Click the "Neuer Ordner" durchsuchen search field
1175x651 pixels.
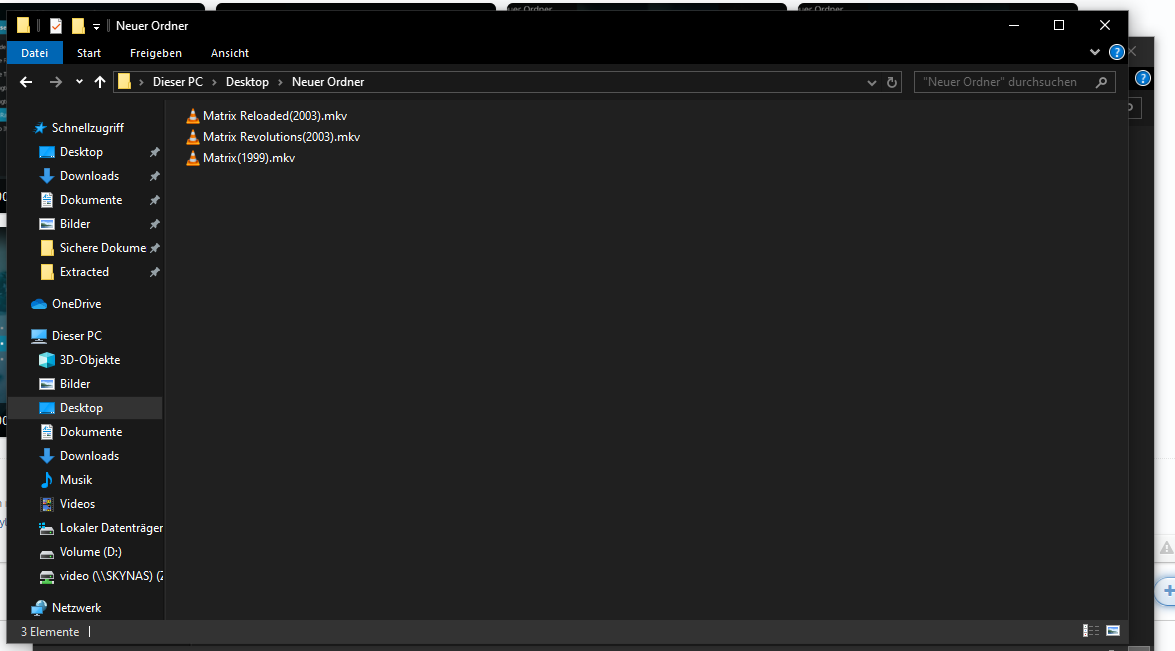1015,82
